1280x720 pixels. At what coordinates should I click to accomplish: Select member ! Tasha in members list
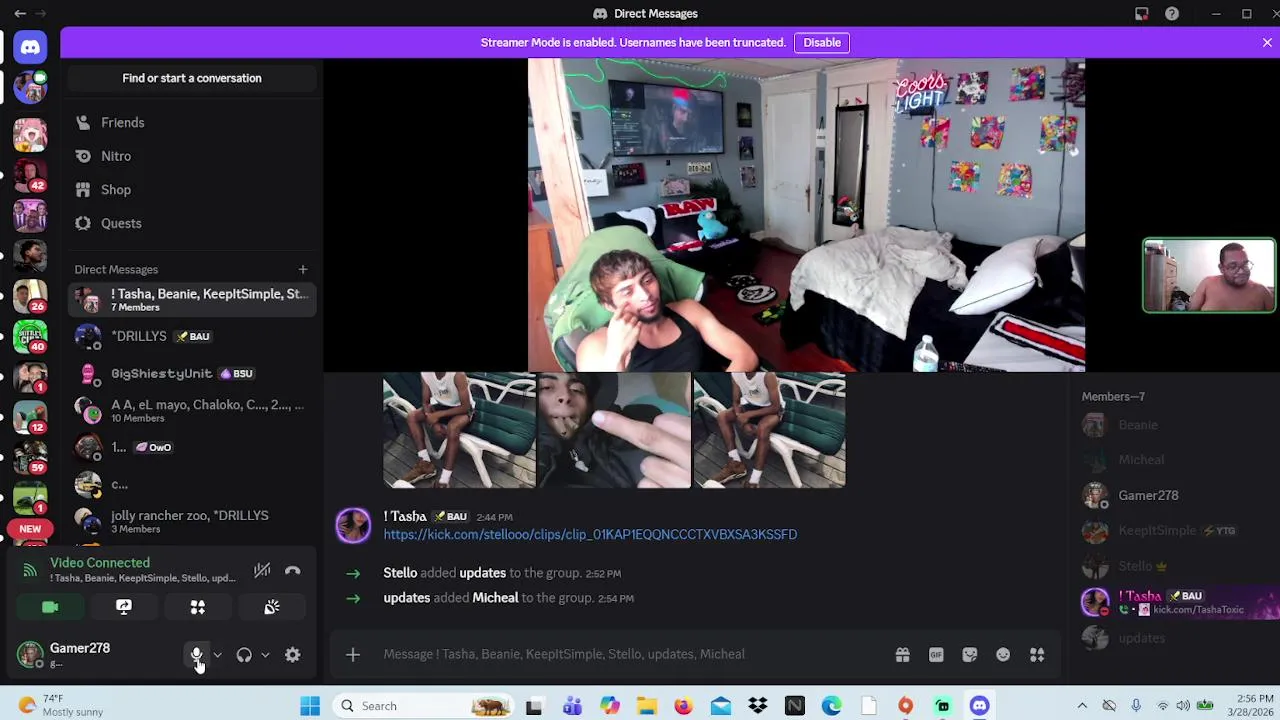click(x=1176, y=602)
